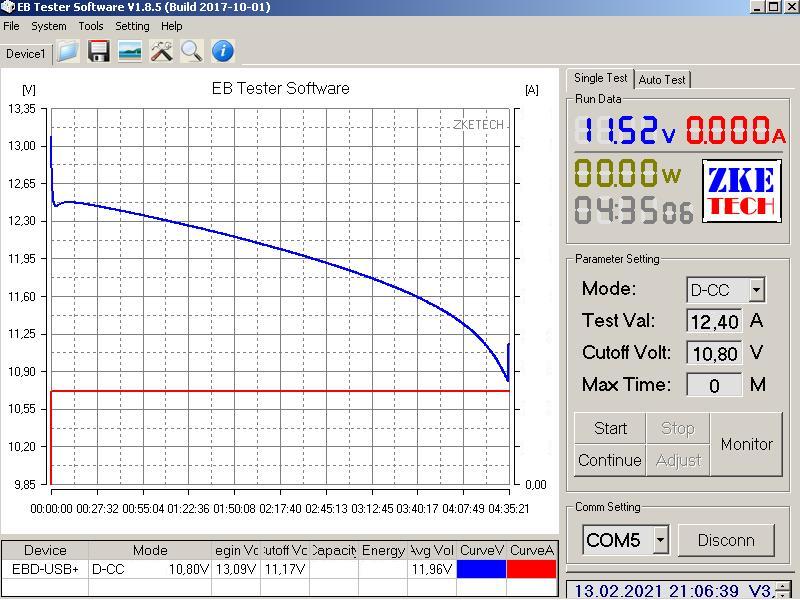Select the EBD-USB+ device cell
This screenshot has width=800, height=600.
point(45,569)
